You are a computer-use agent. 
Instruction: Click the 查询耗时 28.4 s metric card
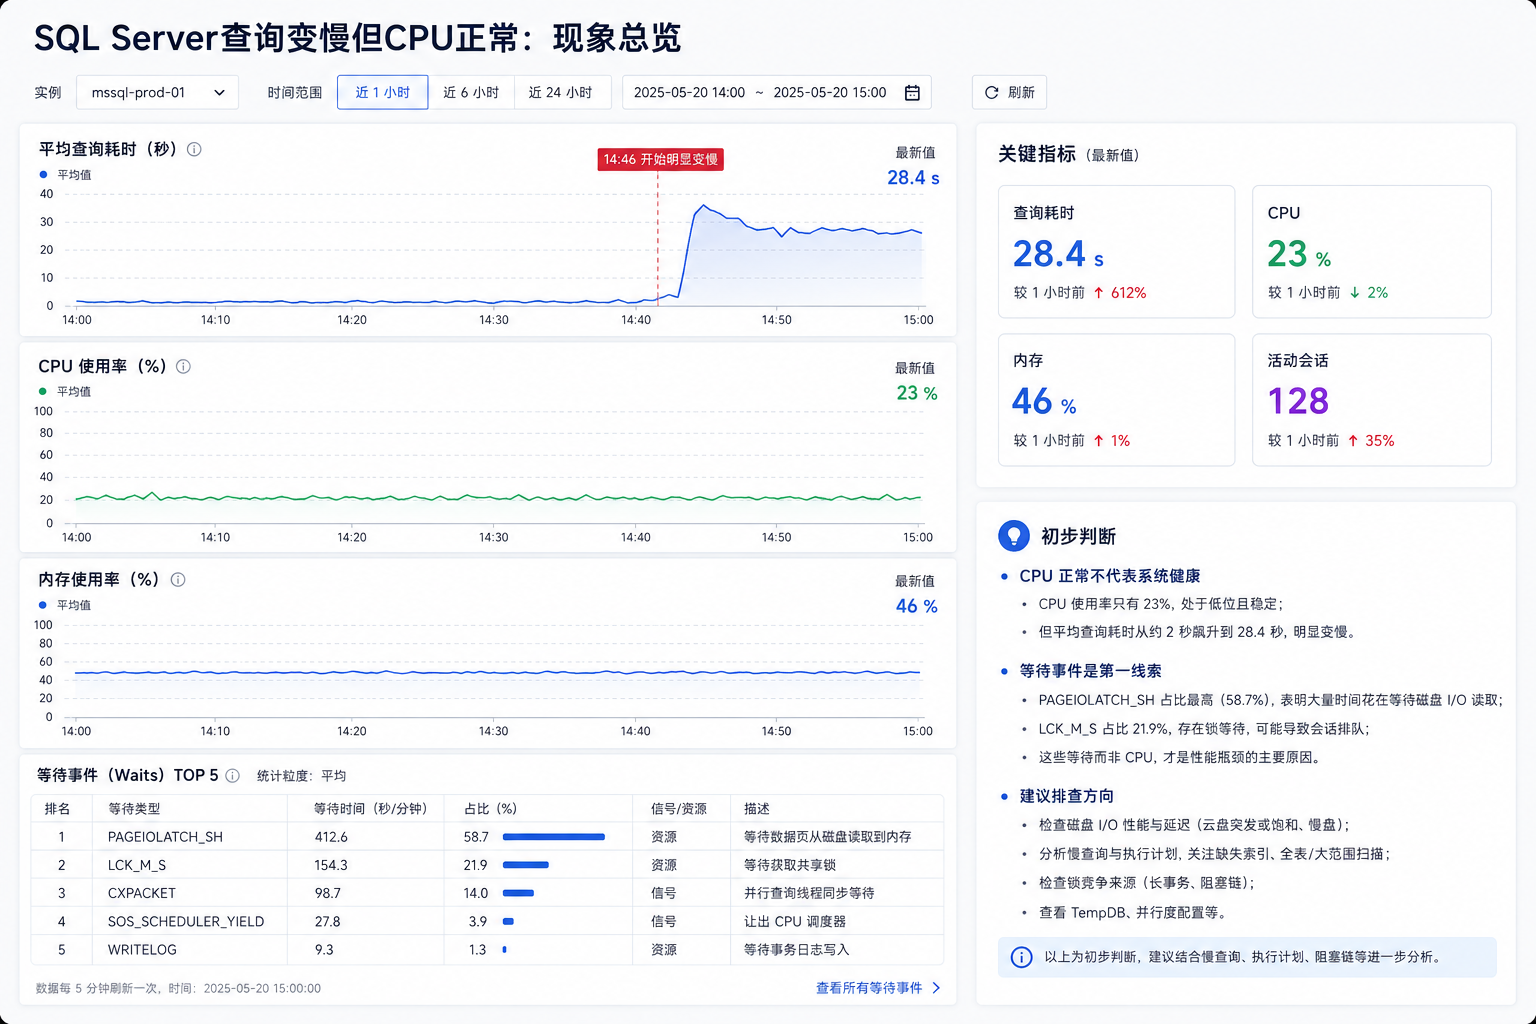click(1116, 251)
